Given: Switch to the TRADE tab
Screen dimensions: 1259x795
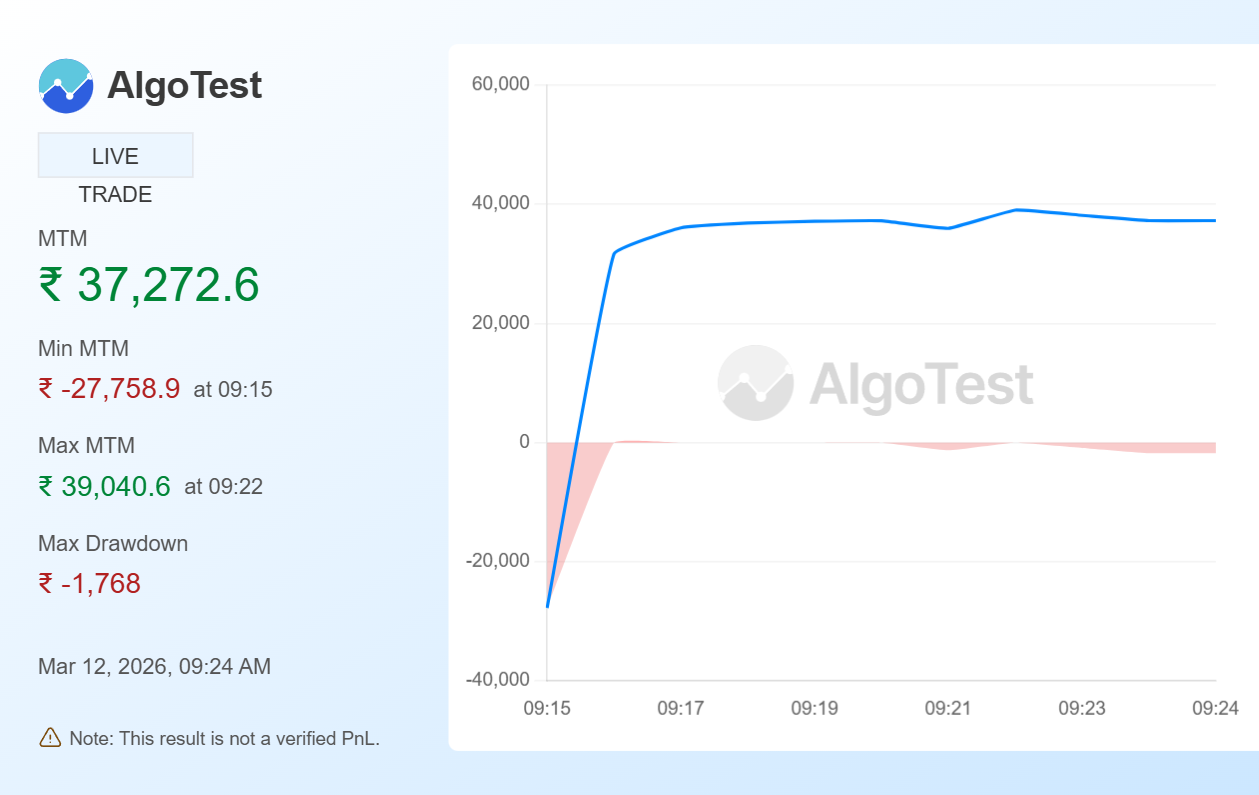Looking at the screenshot, I should pyautogui.click(x=115, y=194).
